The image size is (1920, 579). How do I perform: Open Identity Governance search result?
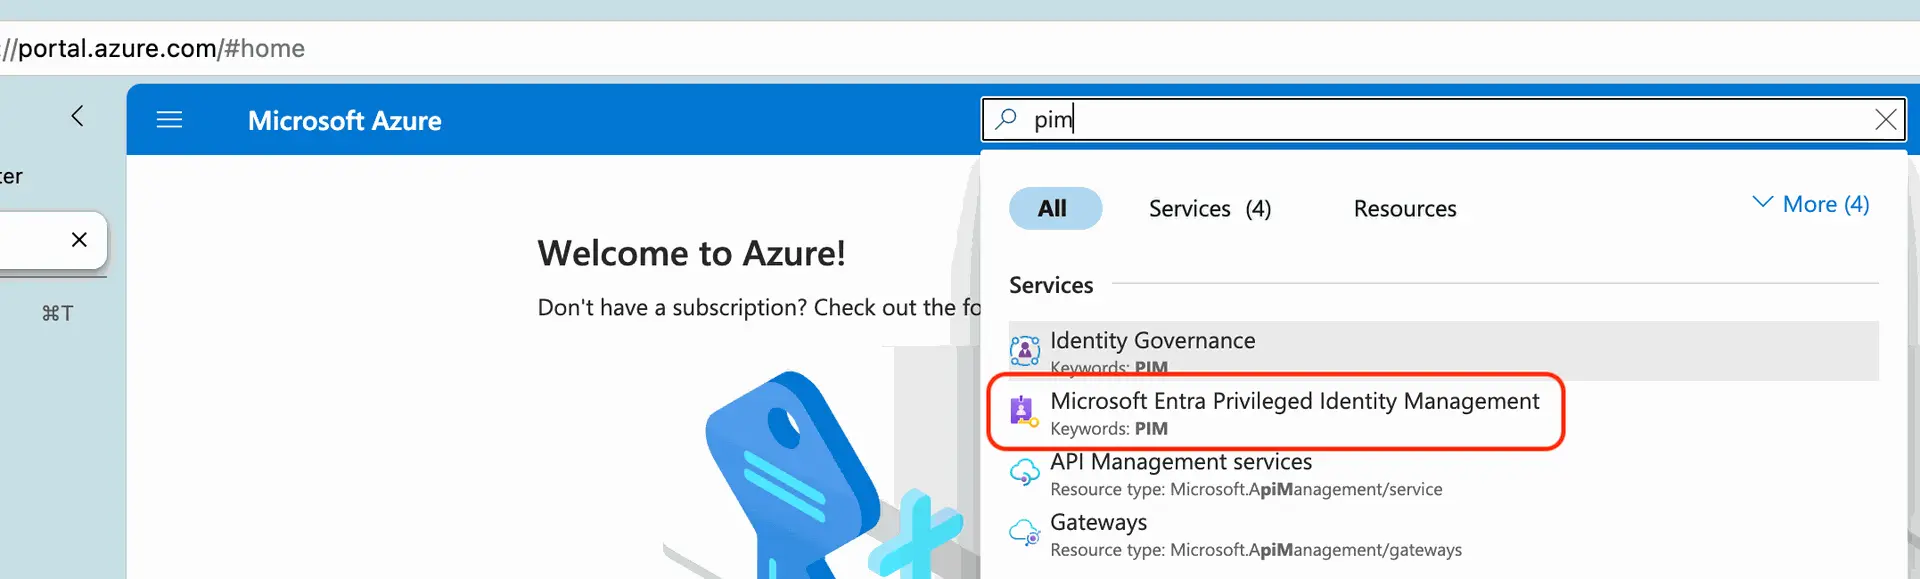(1152, 341)
